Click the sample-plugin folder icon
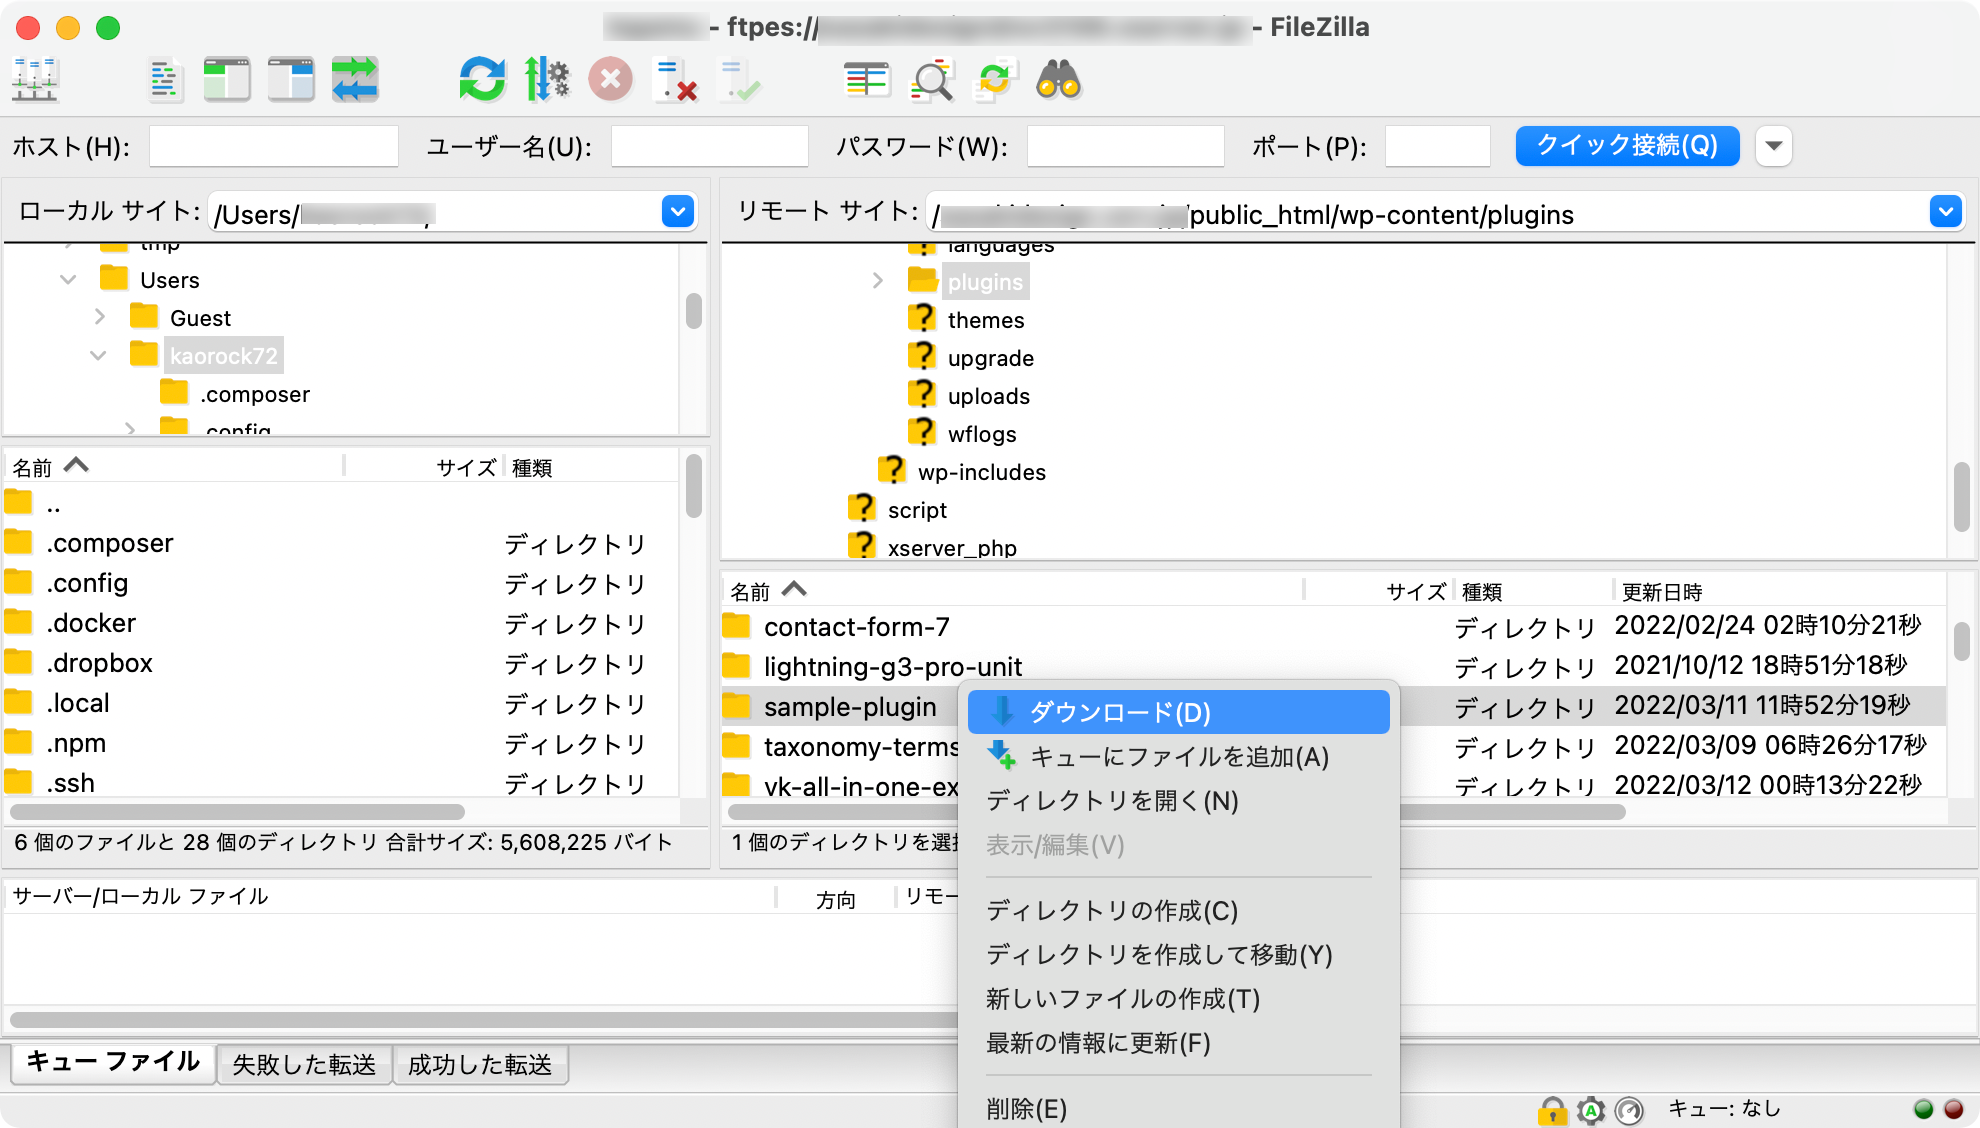Viewport: 1980px width, 1128px height. [736, 706]
